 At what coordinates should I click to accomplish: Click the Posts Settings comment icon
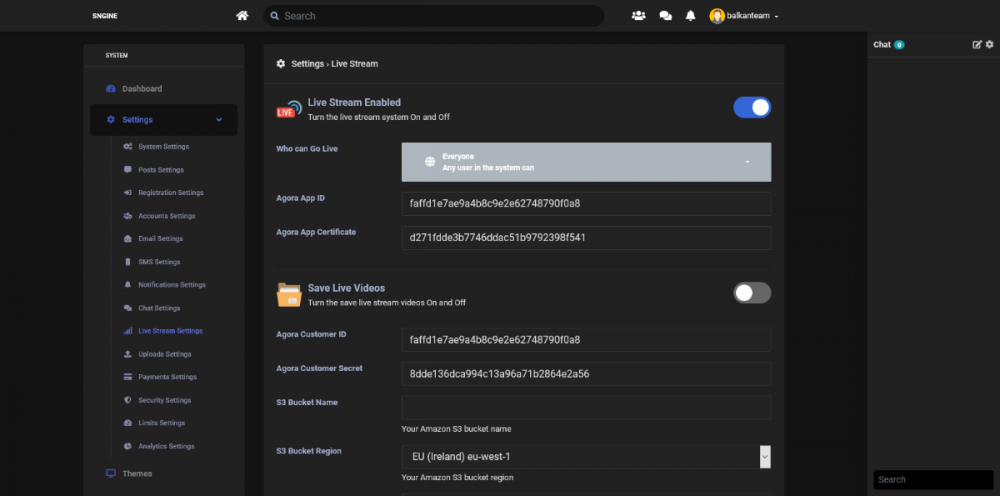coord(128,170)
